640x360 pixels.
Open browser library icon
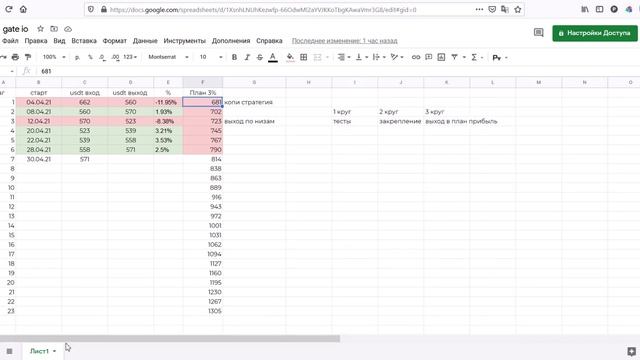585,9
